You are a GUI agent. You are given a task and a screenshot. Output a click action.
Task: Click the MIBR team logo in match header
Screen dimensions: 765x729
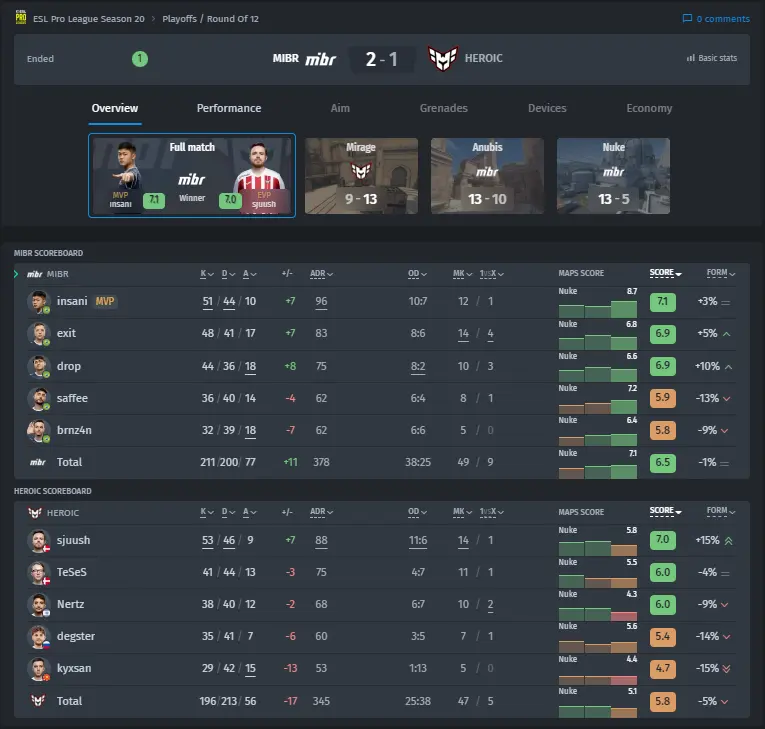pyautogui.click(x=321, y=59)
